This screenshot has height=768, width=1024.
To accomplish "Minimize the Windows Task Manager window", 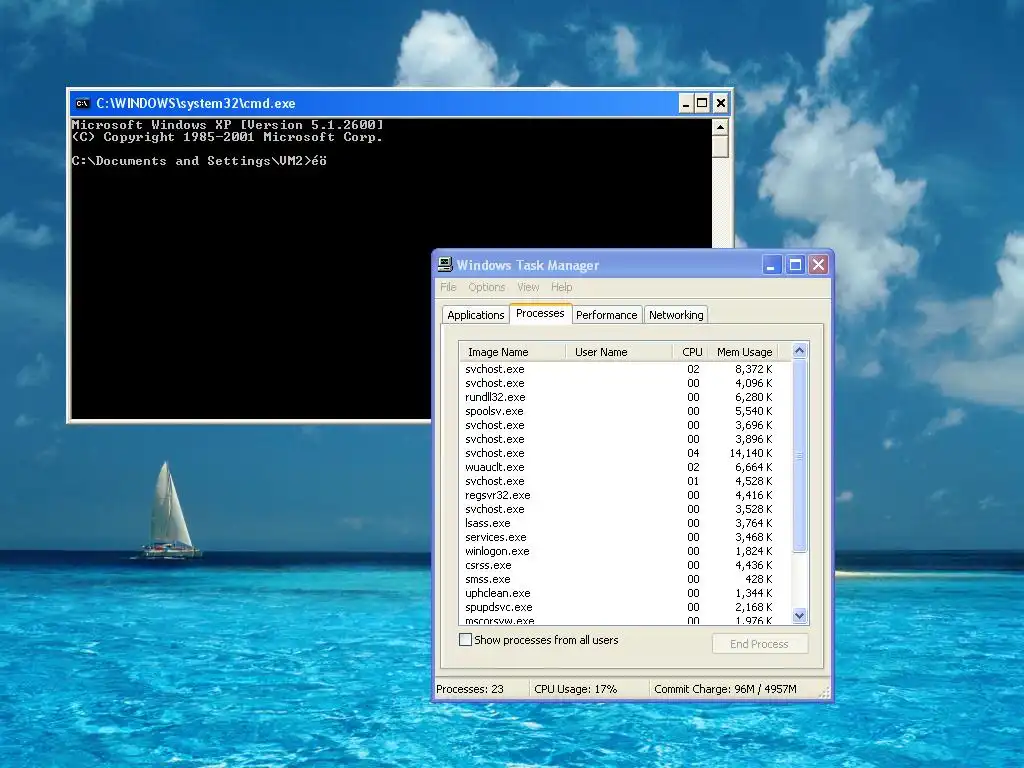I will pos(772,264).
